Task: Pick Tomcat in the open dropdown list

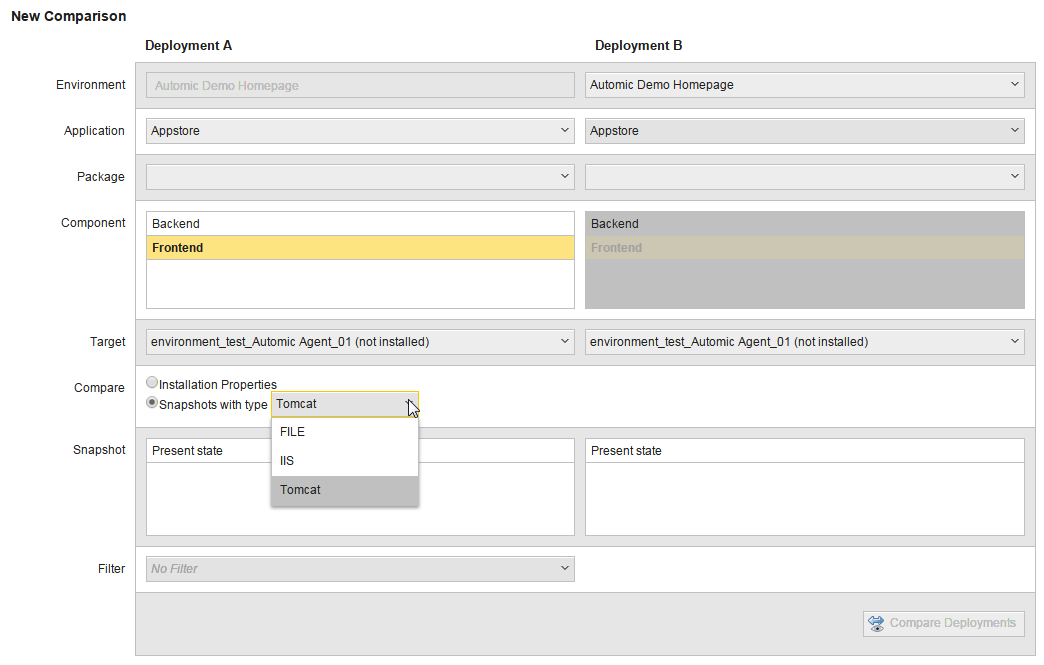Action: coord(345,490)
